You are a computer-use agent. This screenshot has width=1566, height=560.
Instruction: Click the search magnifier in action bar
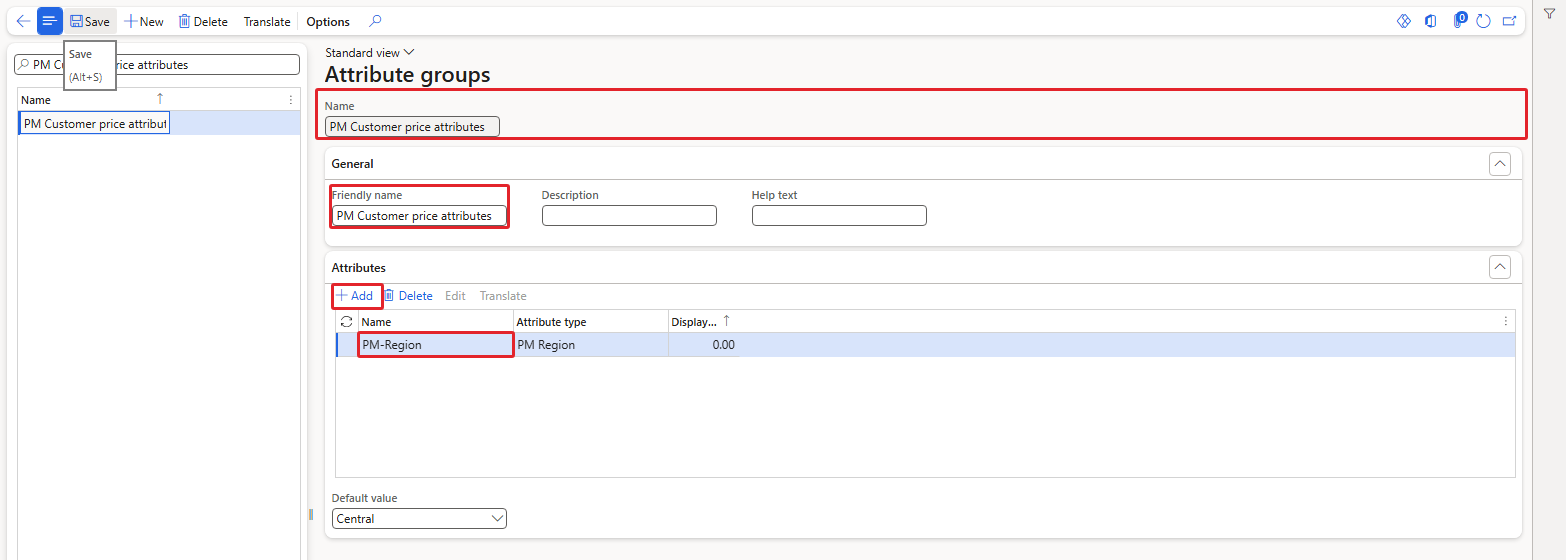375,21
